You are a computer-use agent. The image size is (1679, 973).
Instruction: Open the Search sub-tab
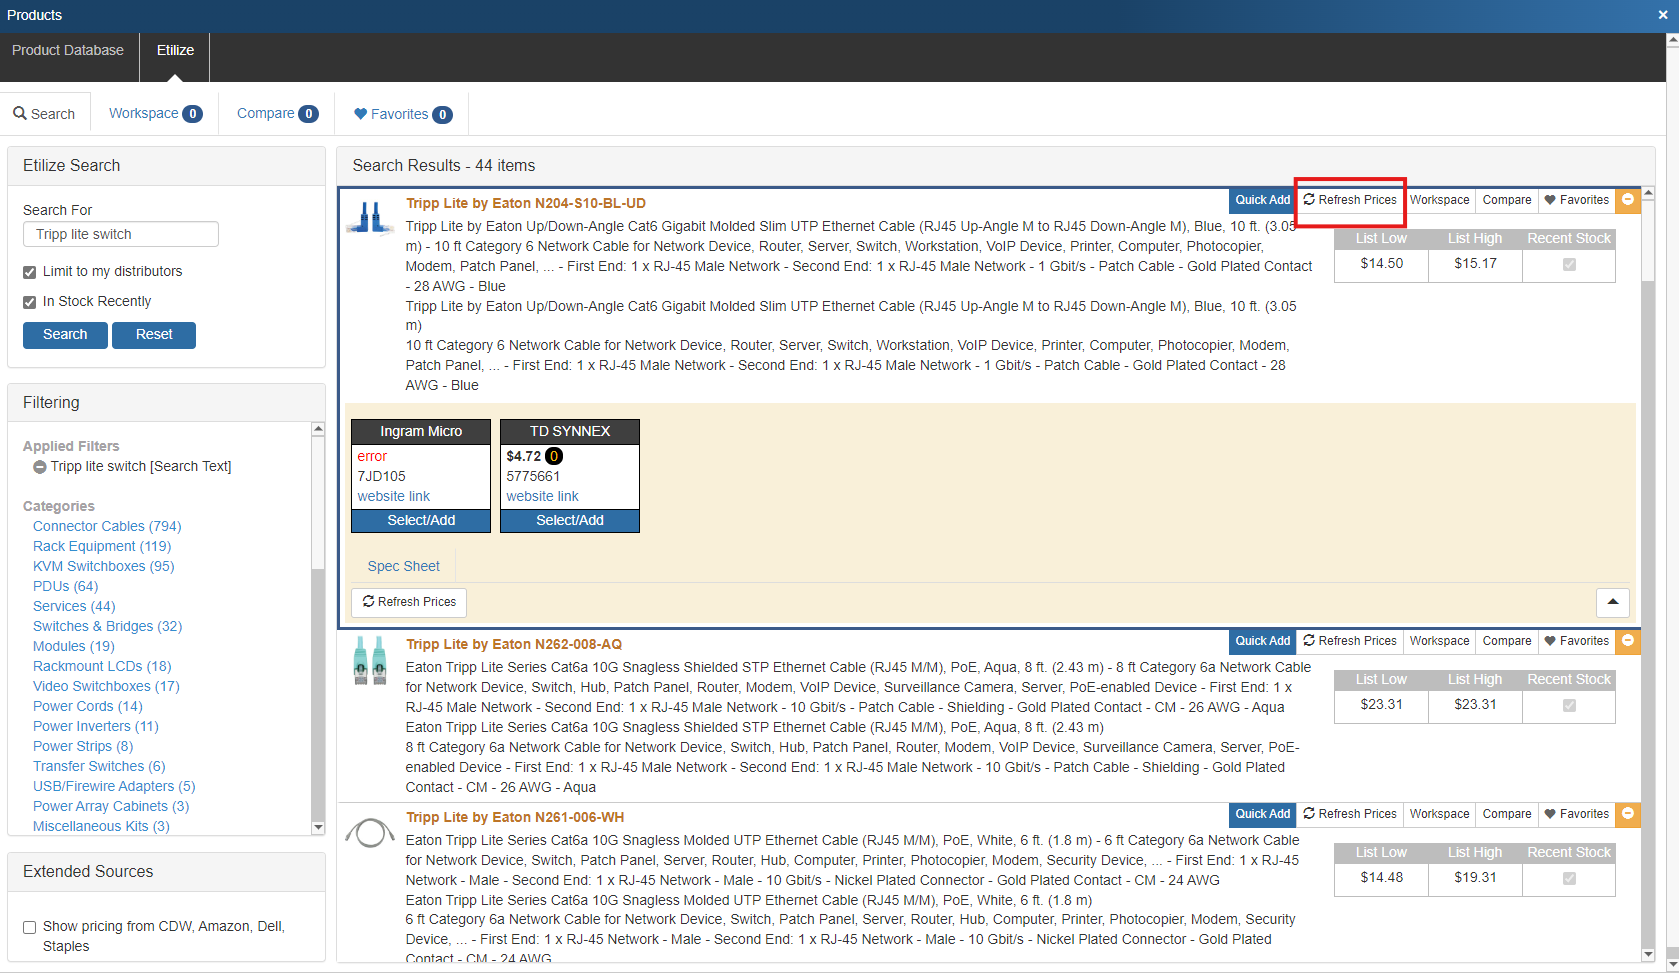coord(45,114)
